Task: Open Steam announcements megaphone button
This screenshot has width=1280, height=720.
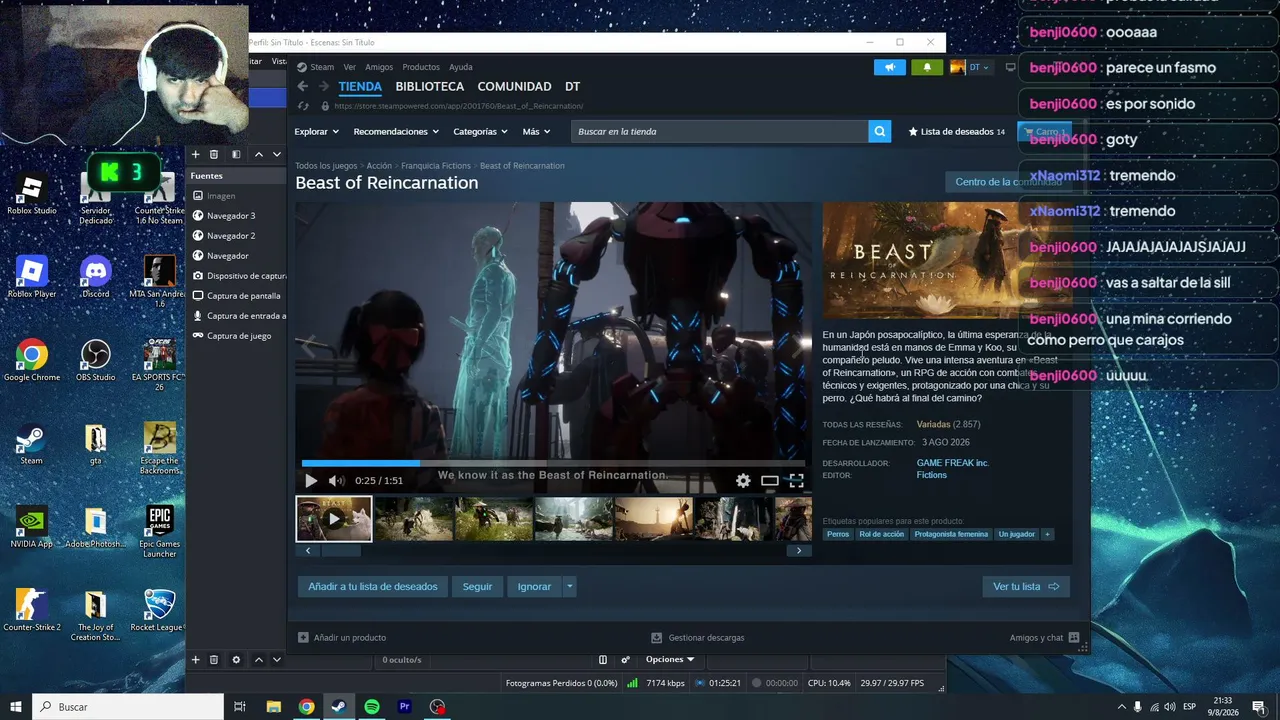Action: [889, 67]
